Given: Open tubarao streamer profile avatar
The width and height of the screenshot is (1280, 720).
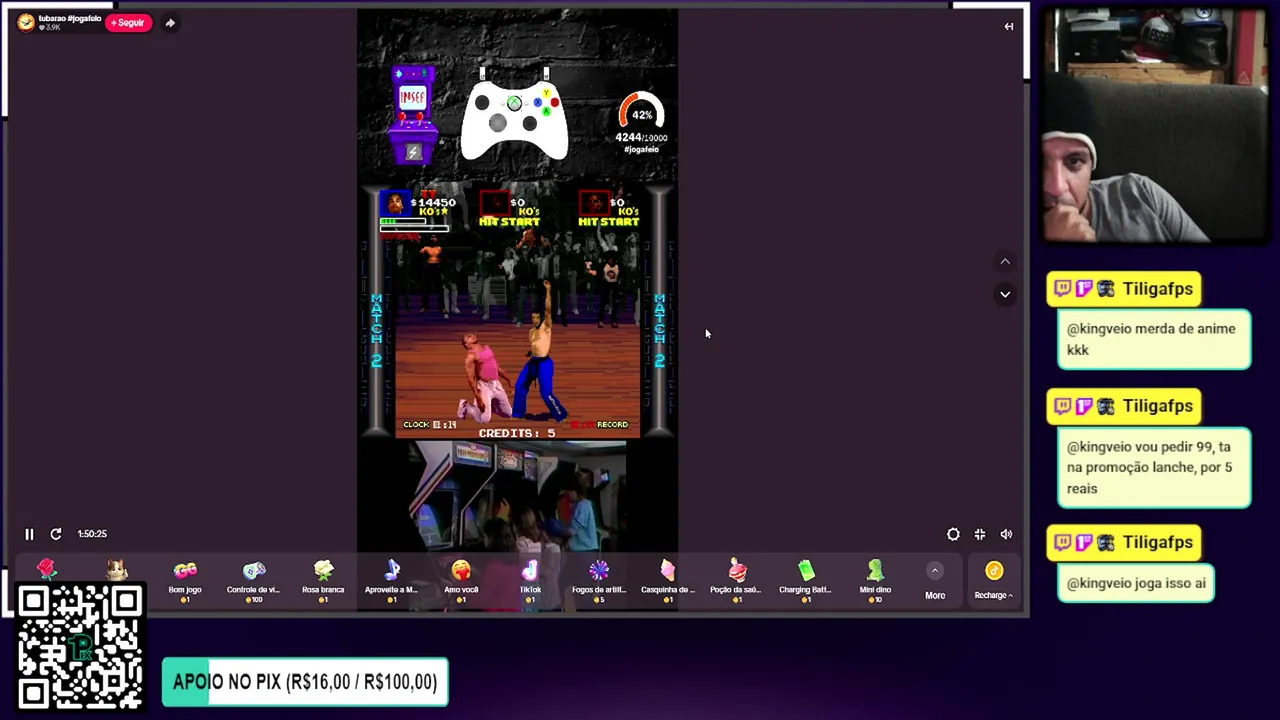Looking at the screenshot, I should (26, 22).
